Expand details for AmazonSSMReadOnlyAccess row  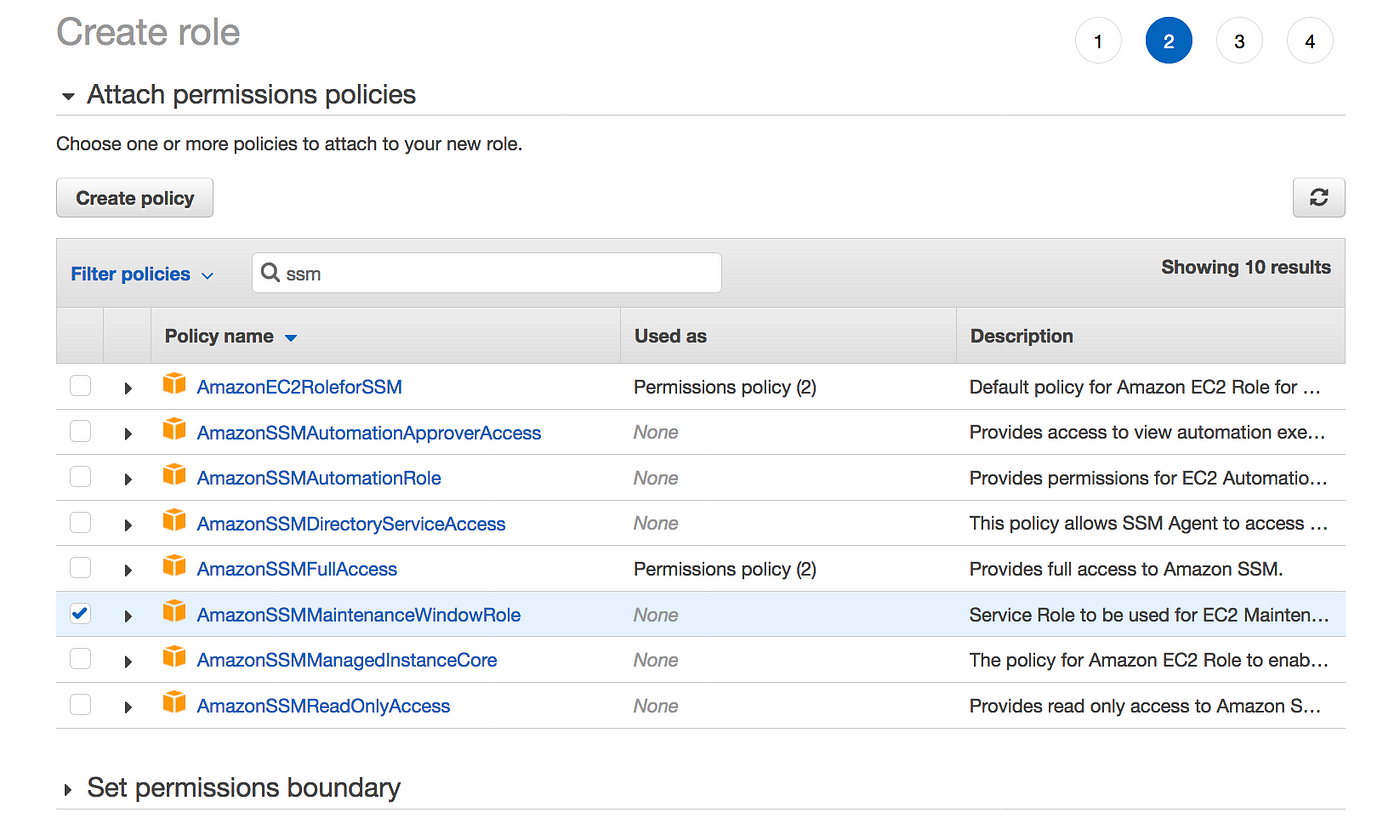(x=128, y=707)
